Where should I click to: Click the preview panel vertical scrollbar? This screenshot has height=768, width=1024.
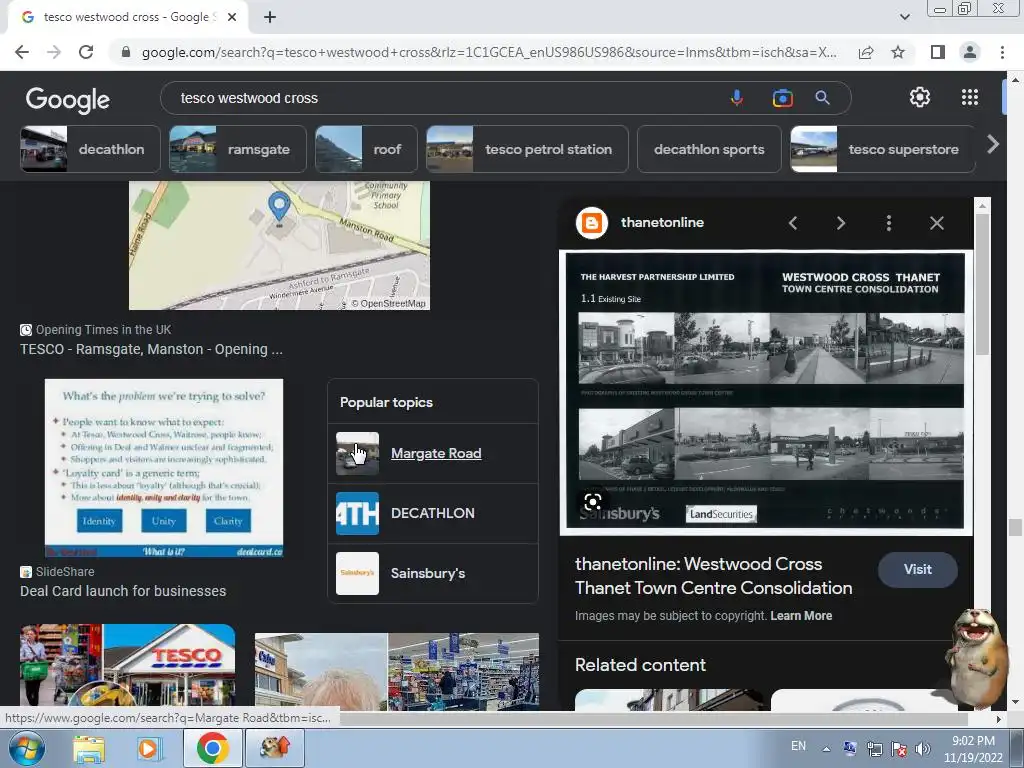[x=982, y=284]
